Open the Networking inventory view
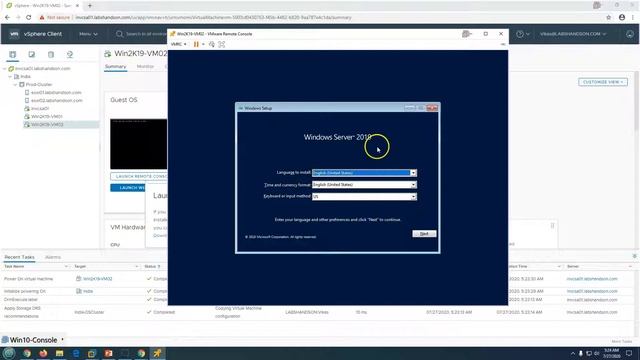 click(70, 54)
